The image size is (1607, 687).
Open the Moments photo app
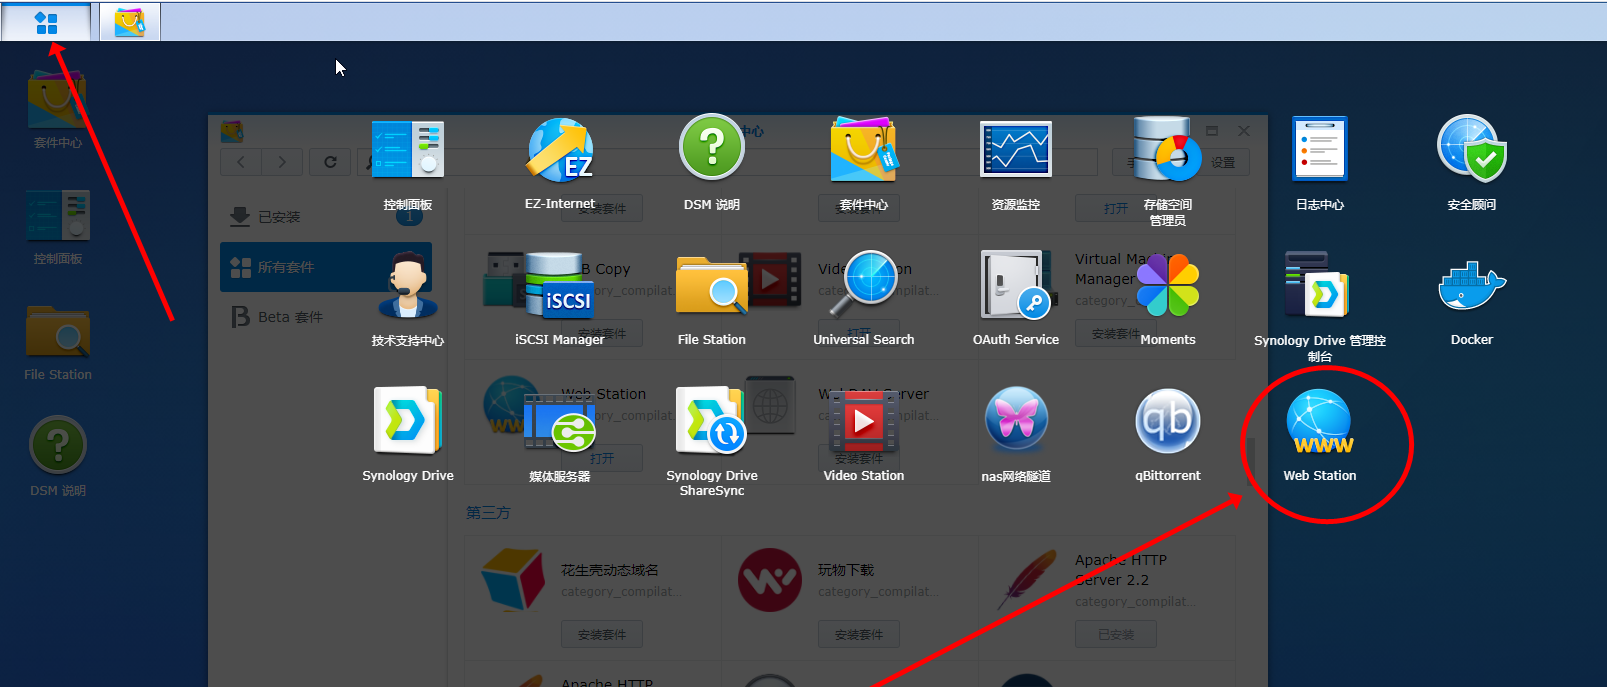point(1167,287)
